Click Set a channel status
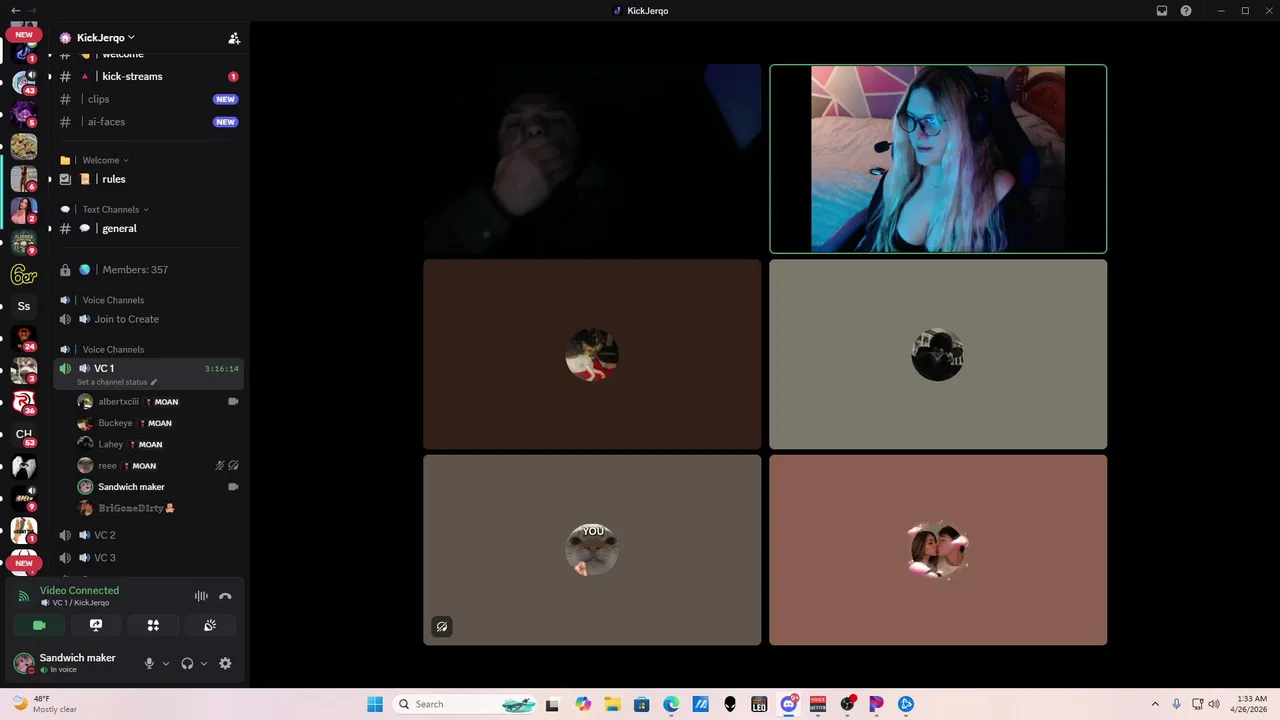 click(x=117, y=382)
